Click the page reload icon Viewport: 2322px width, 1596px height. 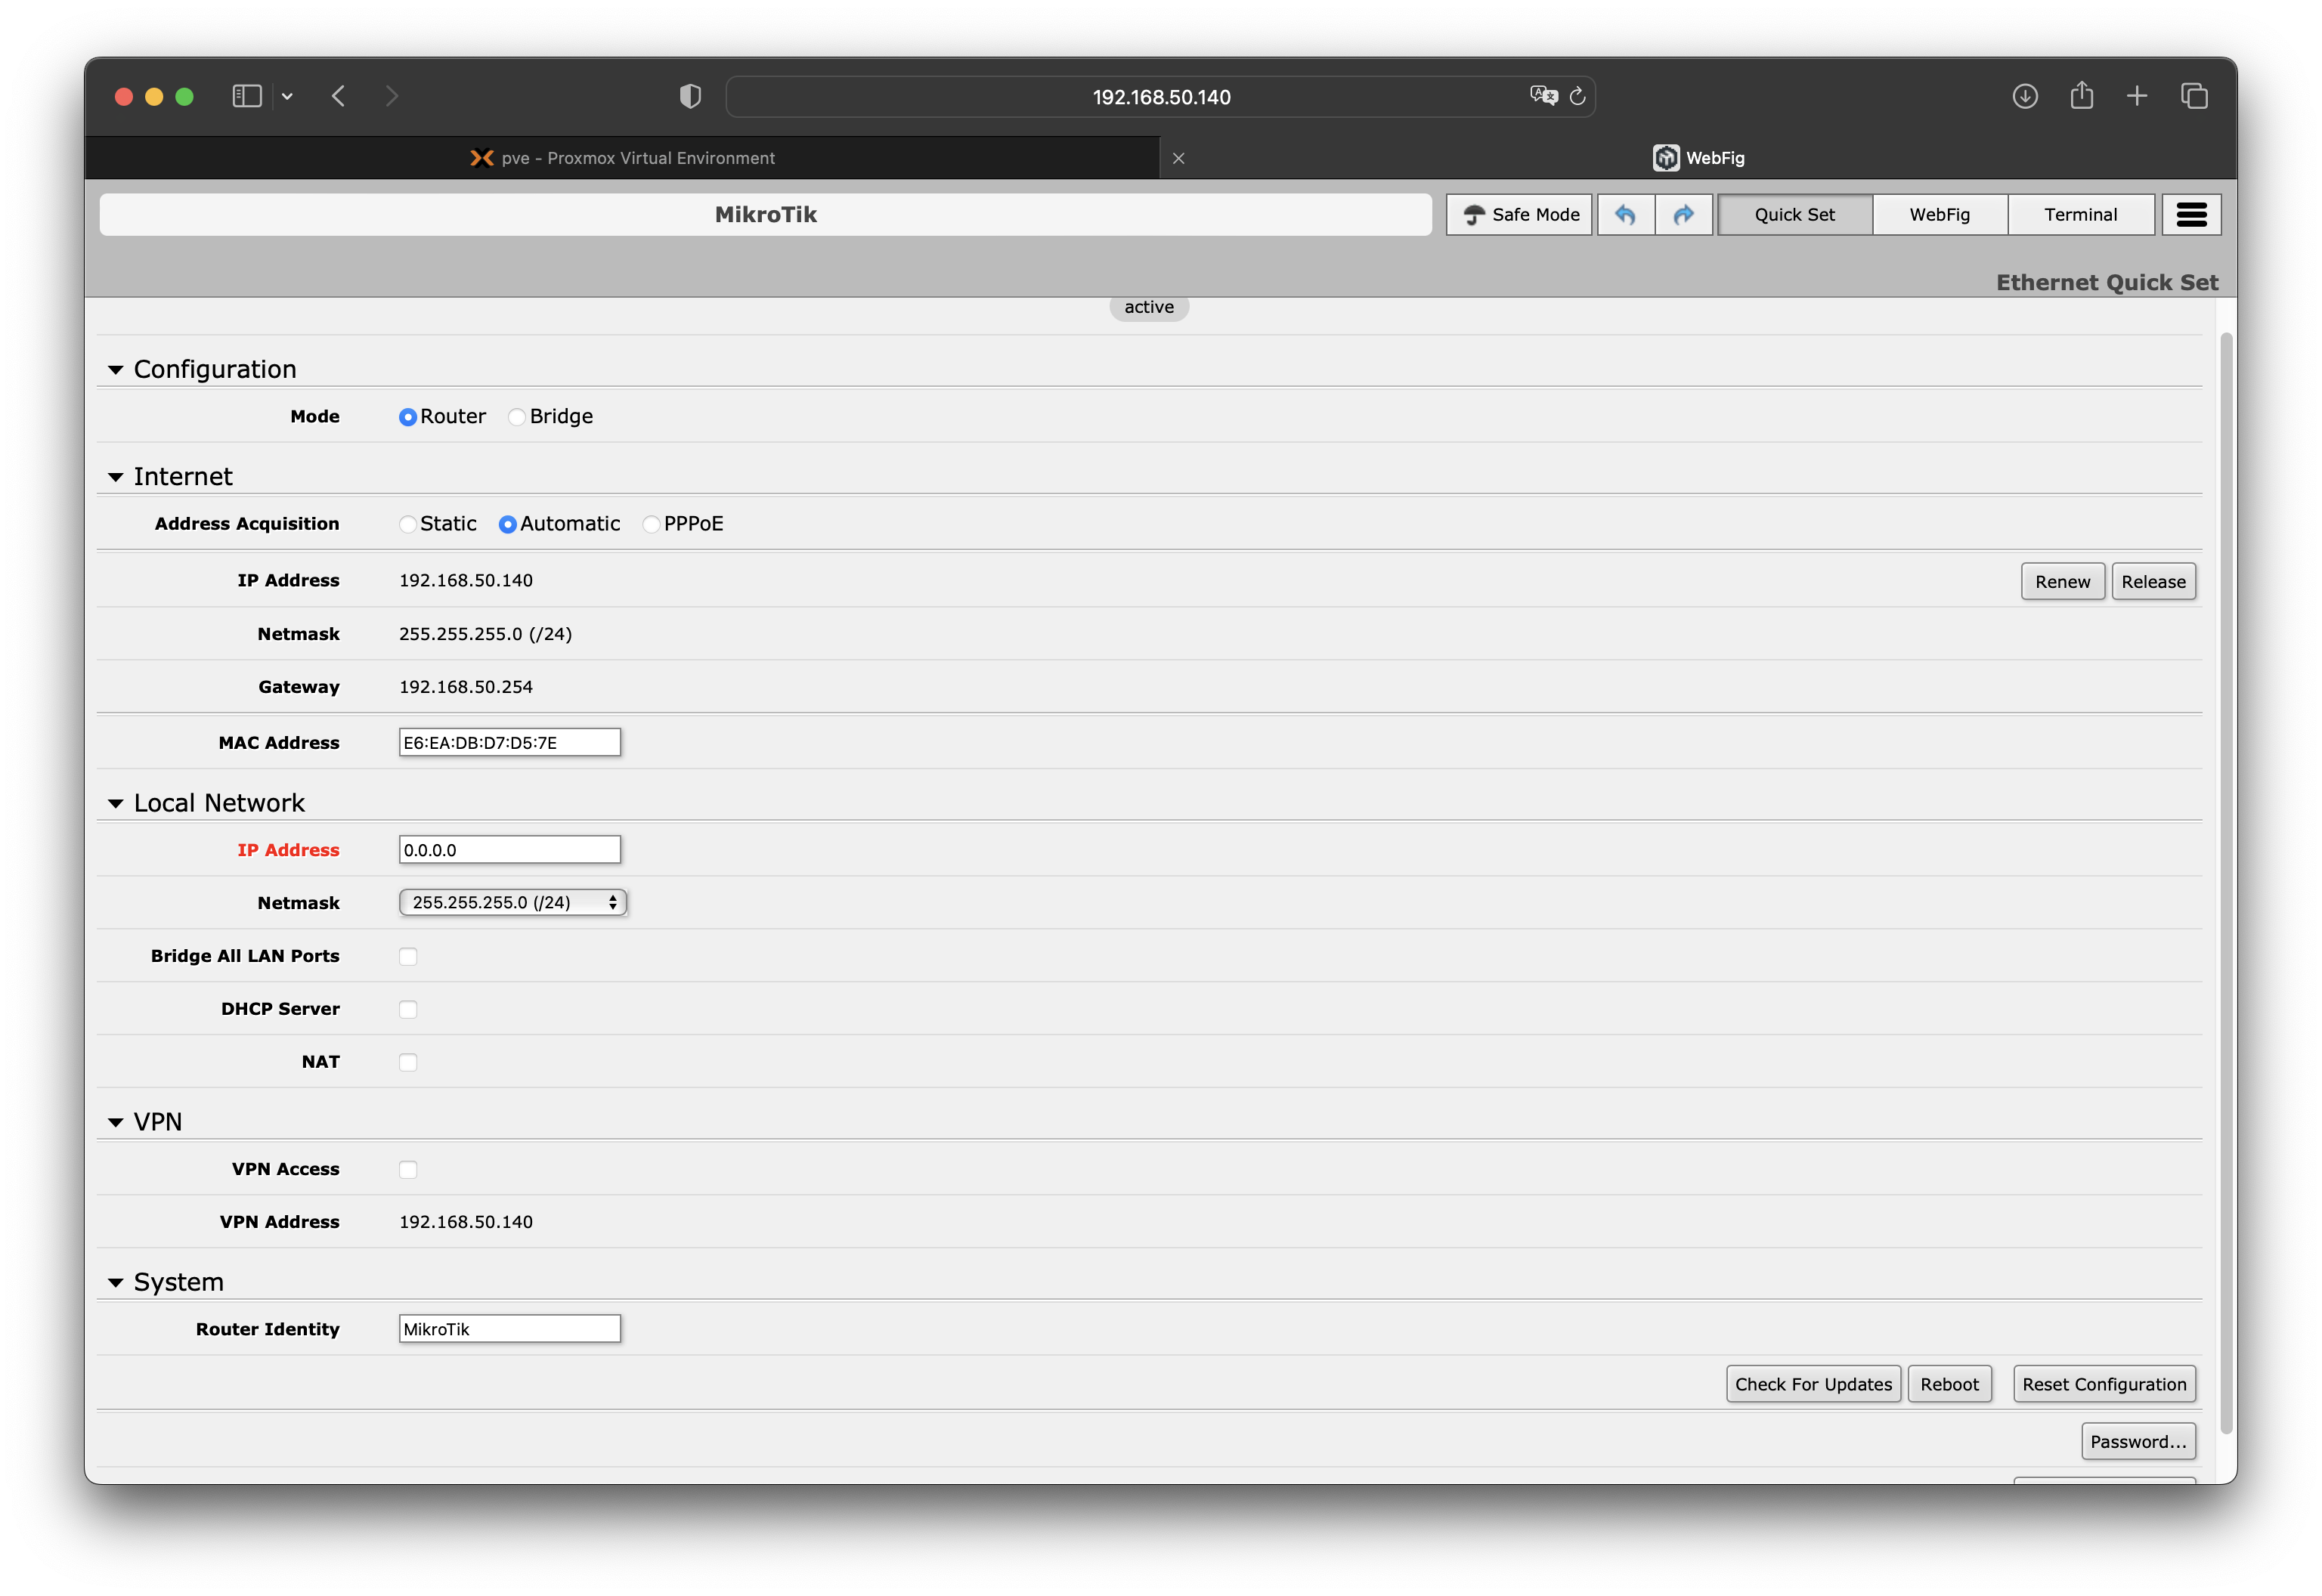(1578, 97)
